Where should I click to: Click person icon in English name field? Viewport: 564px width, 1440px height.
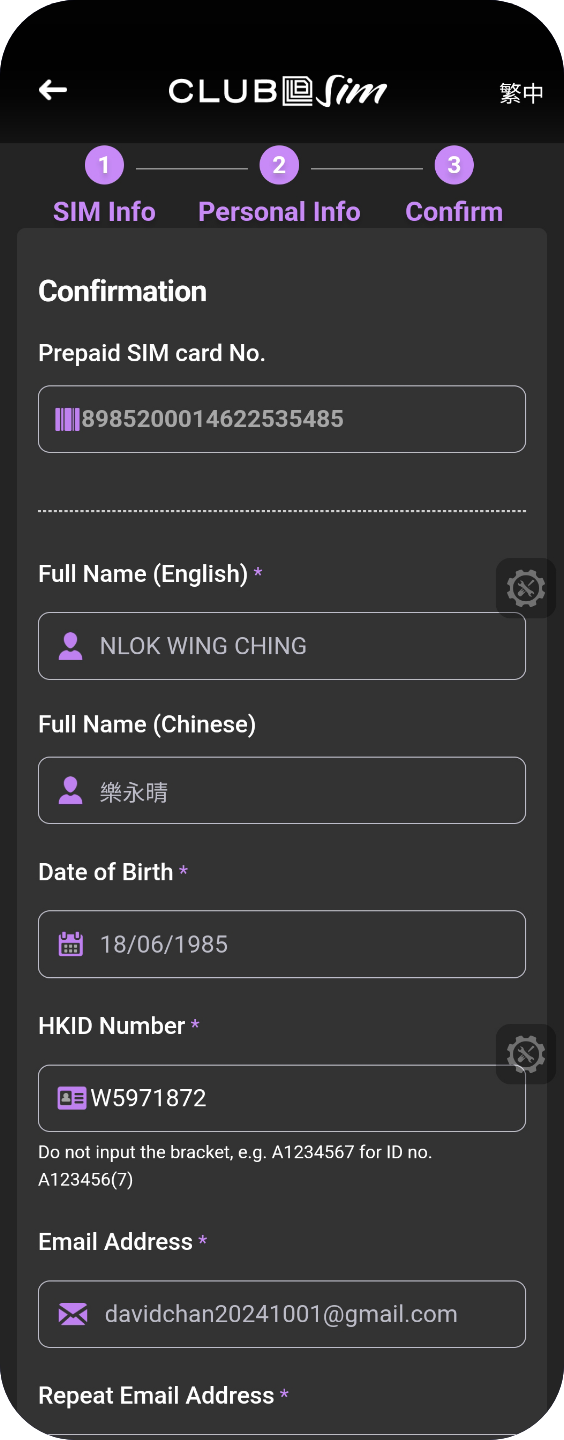pos(71,646)
